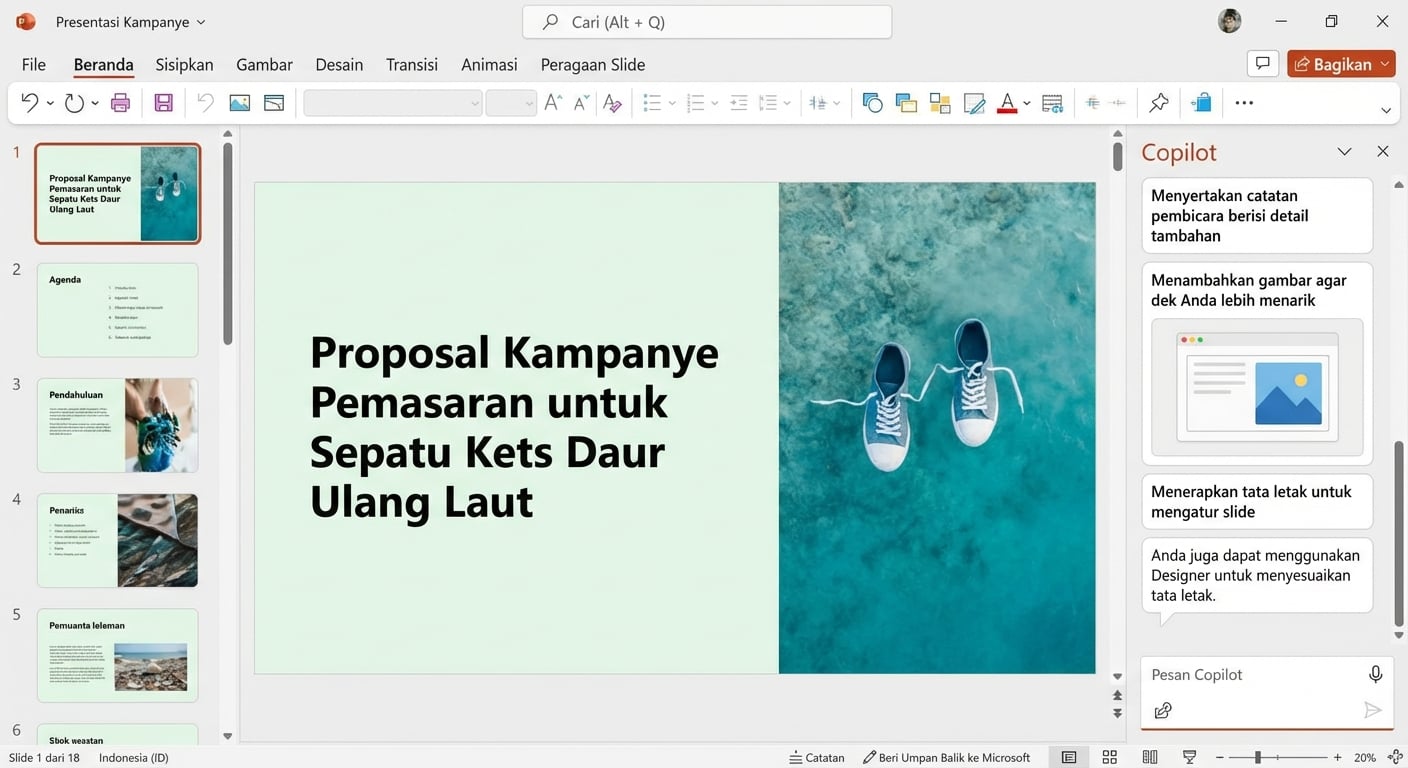Switch to the Sisipkan ribbon tab

184,63
